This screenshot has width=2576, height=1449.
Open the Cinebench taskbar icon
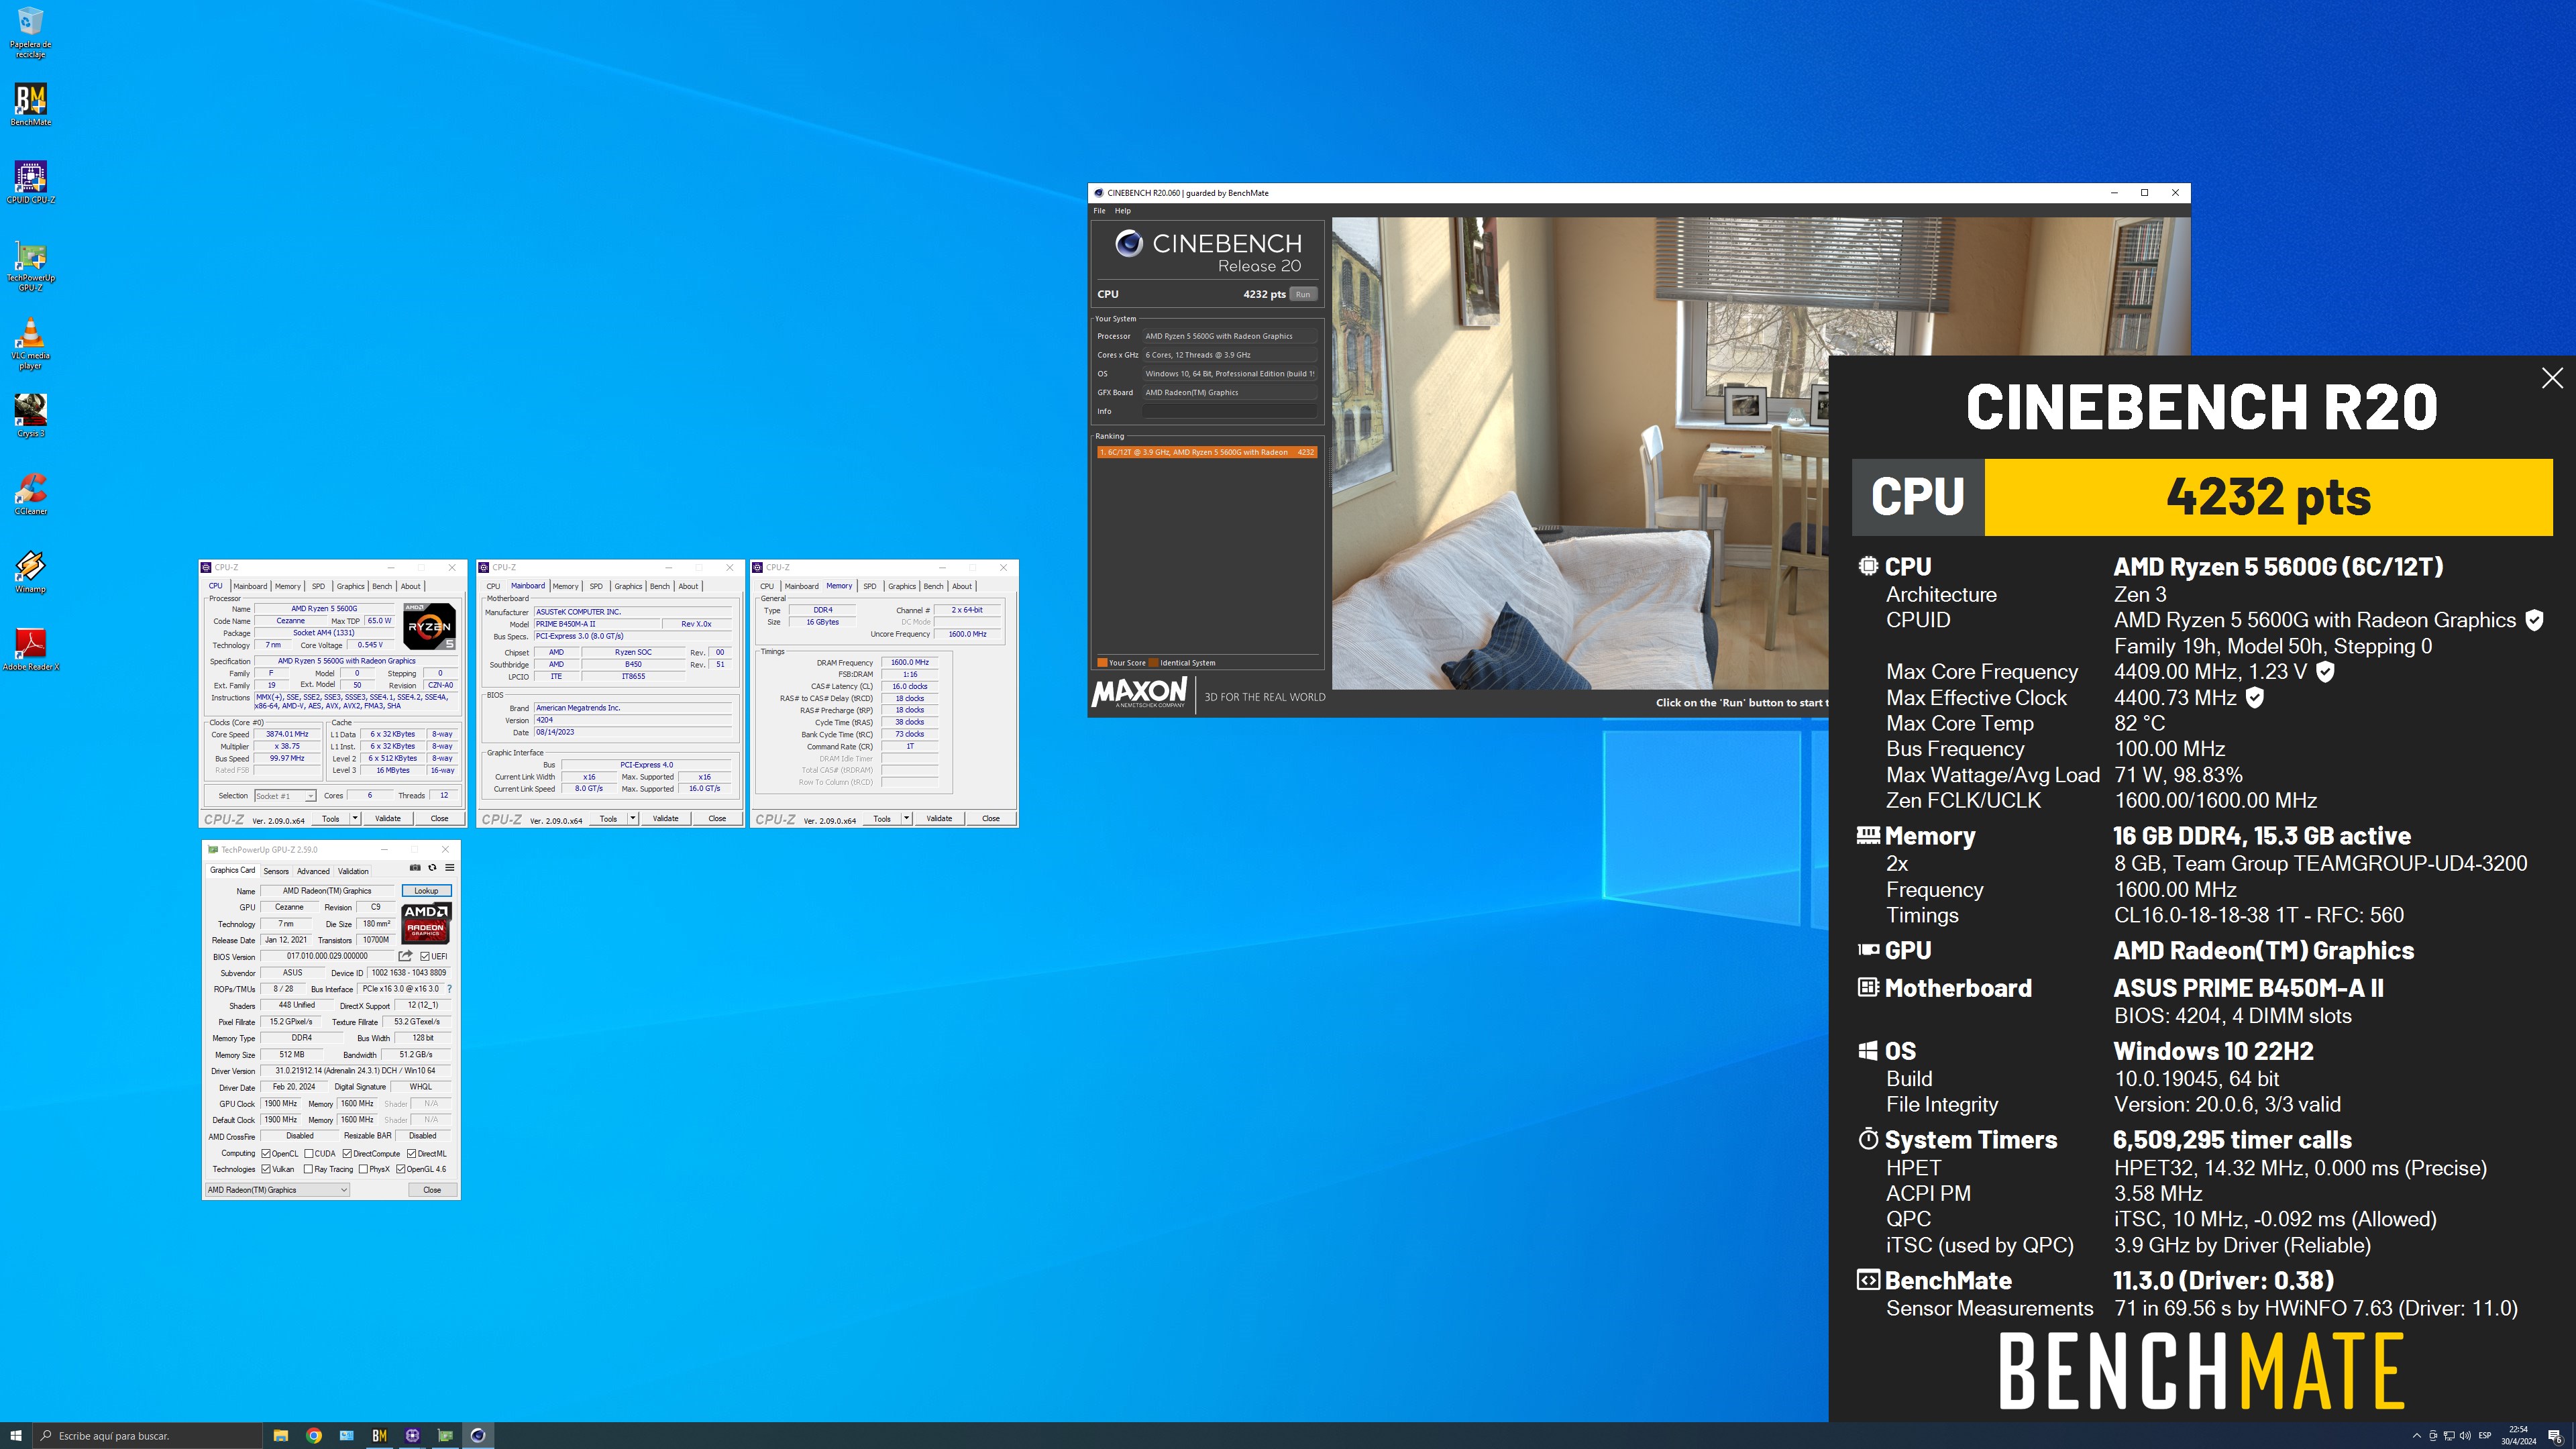[478, 1436]
